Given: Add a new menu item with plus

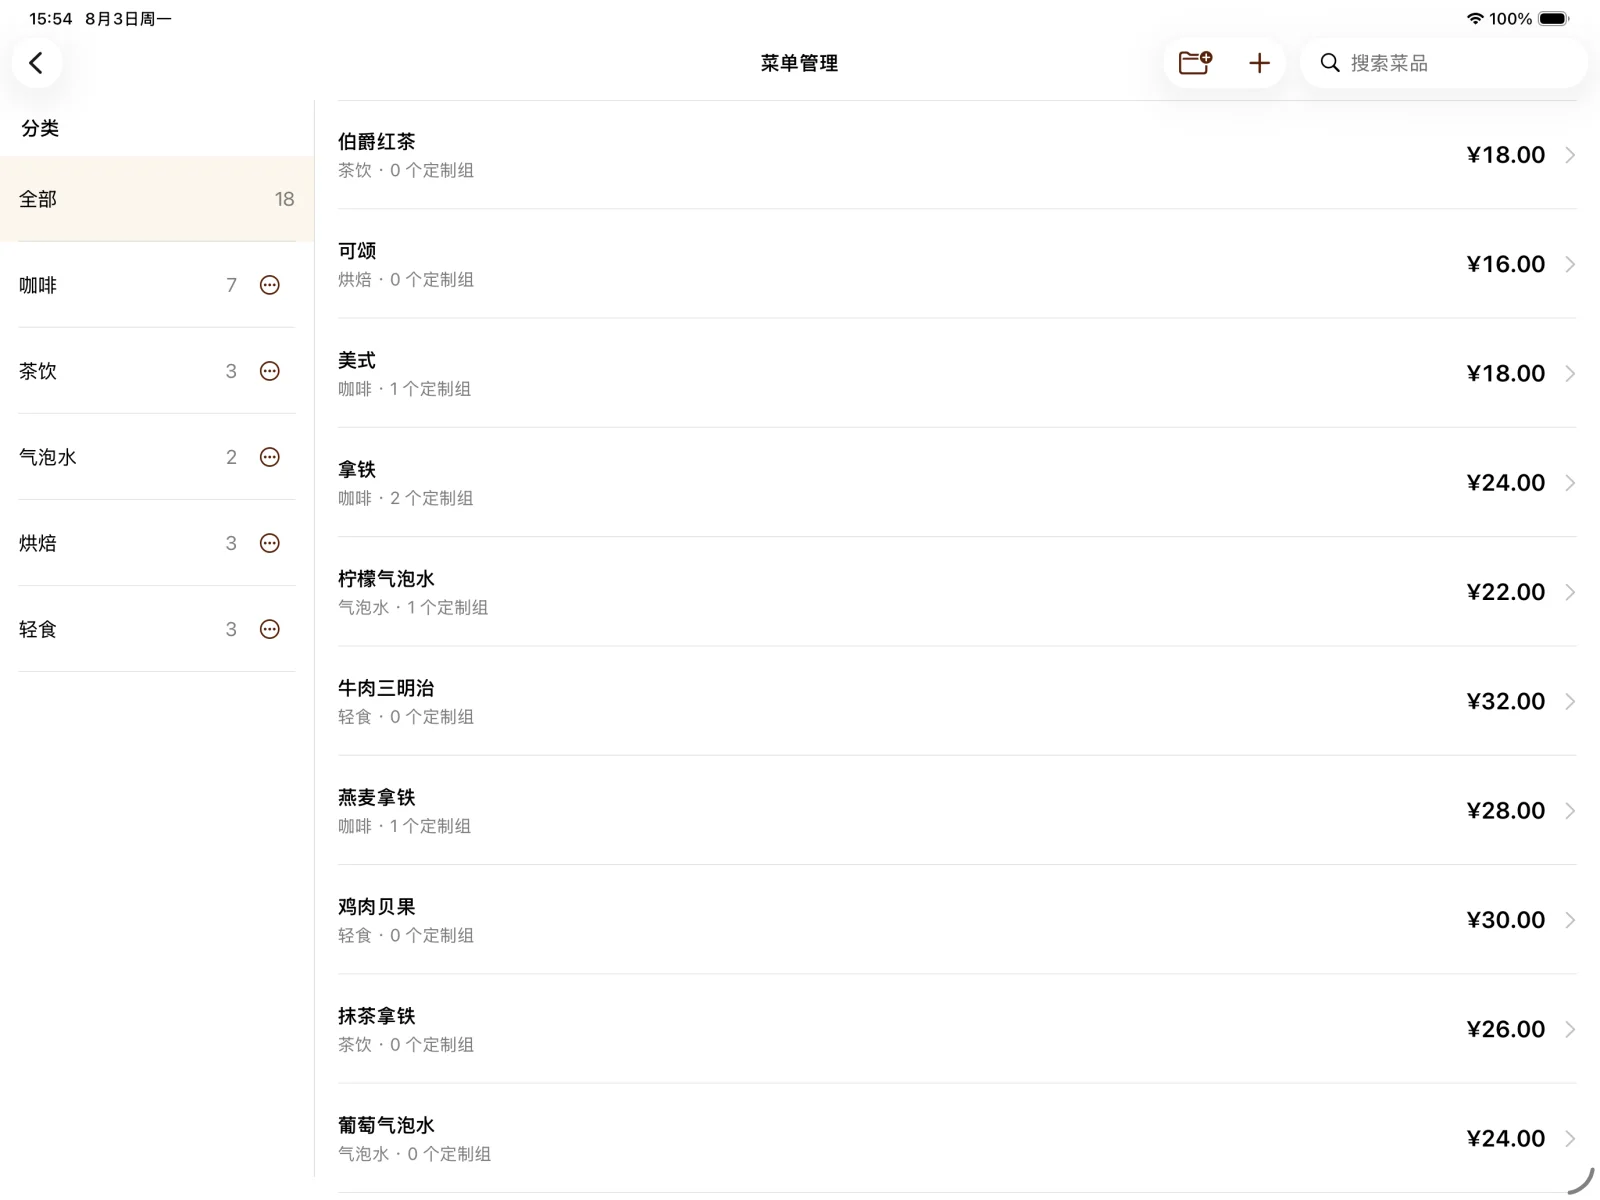Looking at the screenshot, I should pyautogui.click(x=1259, y=63).
